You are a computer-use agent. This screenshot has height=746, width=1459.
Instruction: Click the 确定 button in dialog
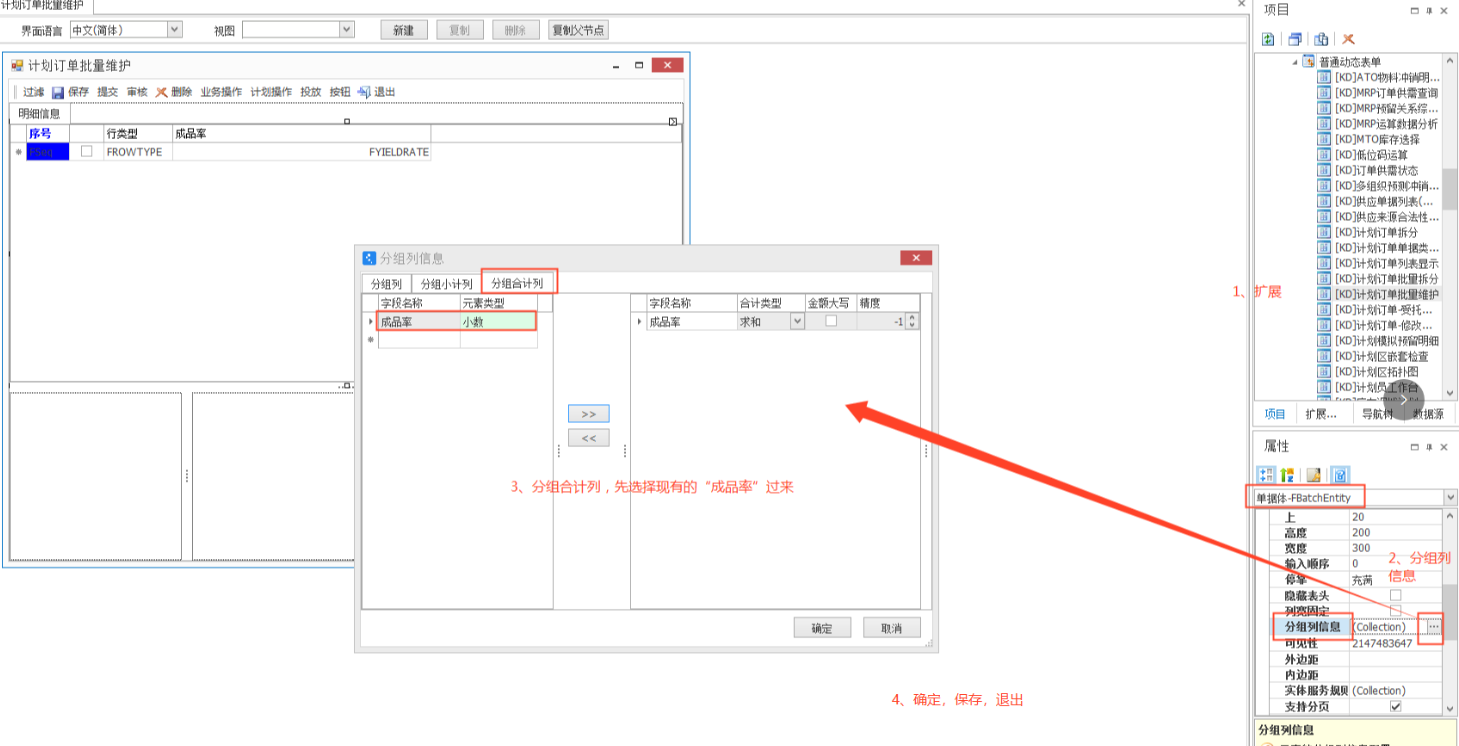click(822, 628)
